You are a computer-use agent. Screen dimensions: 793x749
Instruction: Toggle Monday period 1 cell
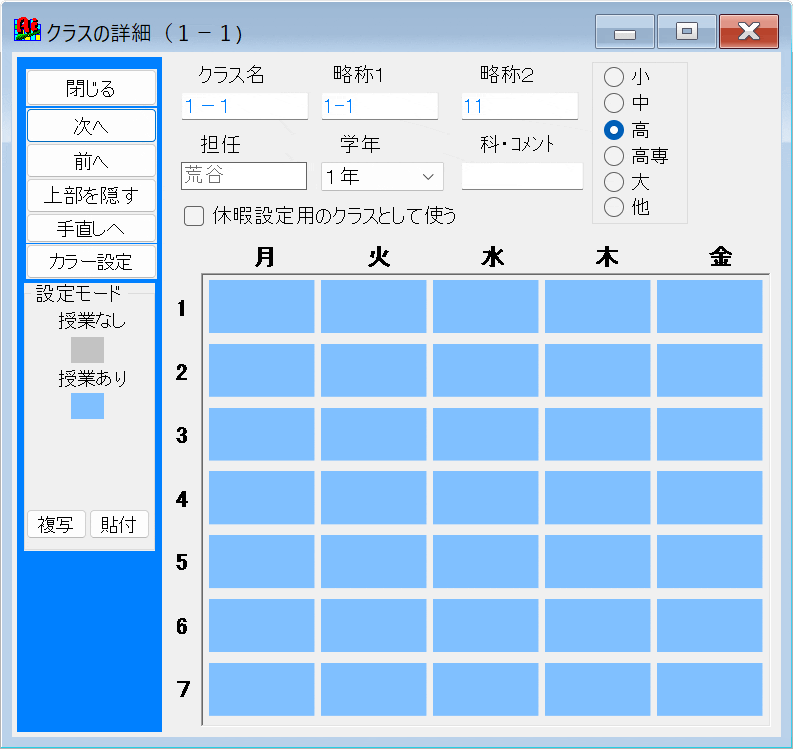(x=261, y=306)
